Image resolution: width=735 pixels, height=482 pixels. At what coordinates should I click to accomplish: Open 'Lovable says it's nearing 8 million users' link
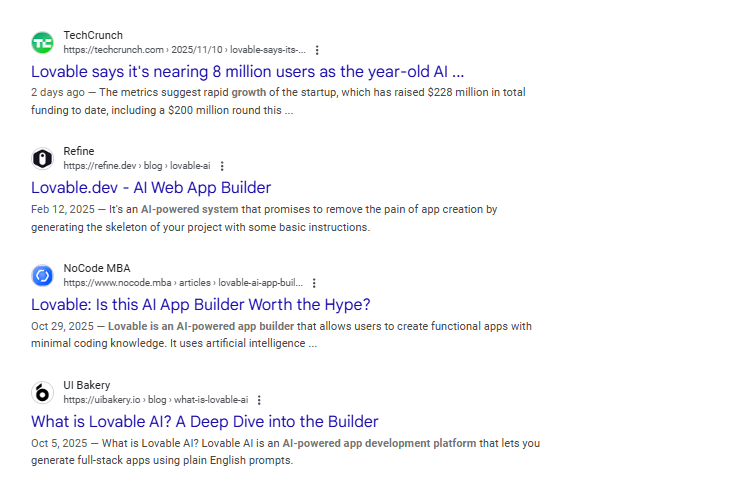pos(248,72)
